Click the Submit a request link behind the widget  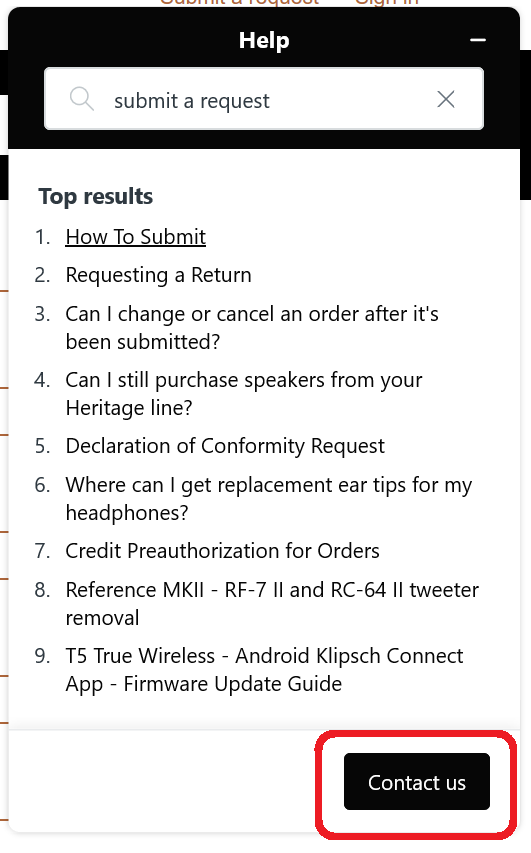[239, 3]
